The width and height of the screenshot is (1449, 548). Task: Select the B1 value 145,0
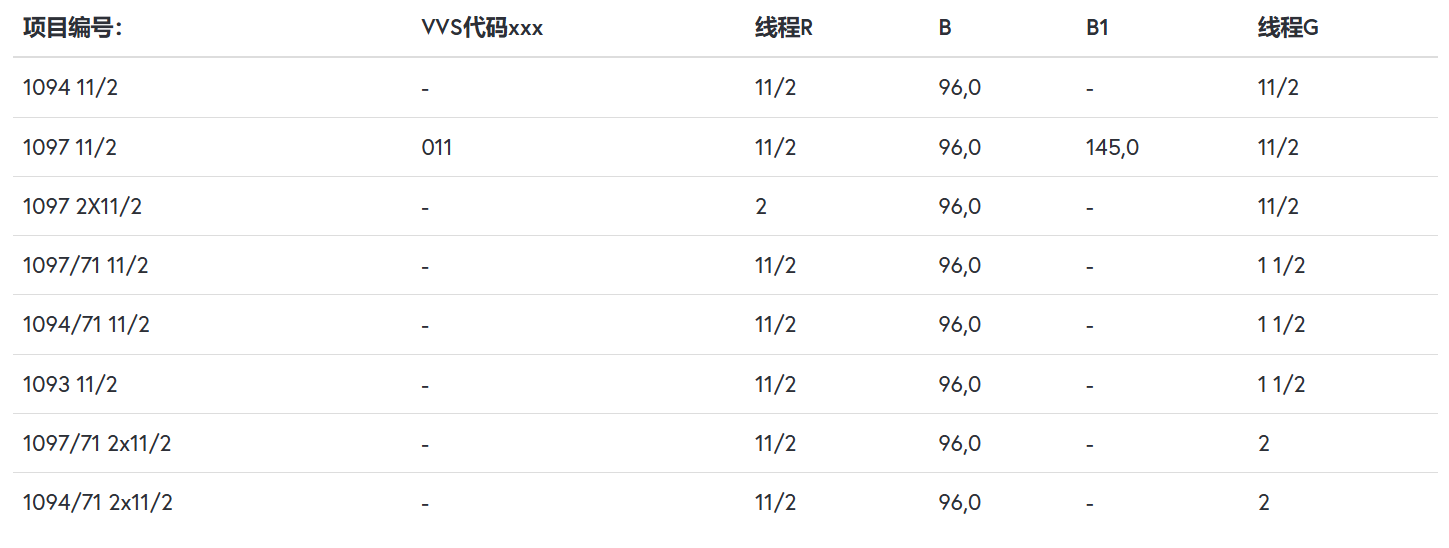click(x=1112, y=148)
